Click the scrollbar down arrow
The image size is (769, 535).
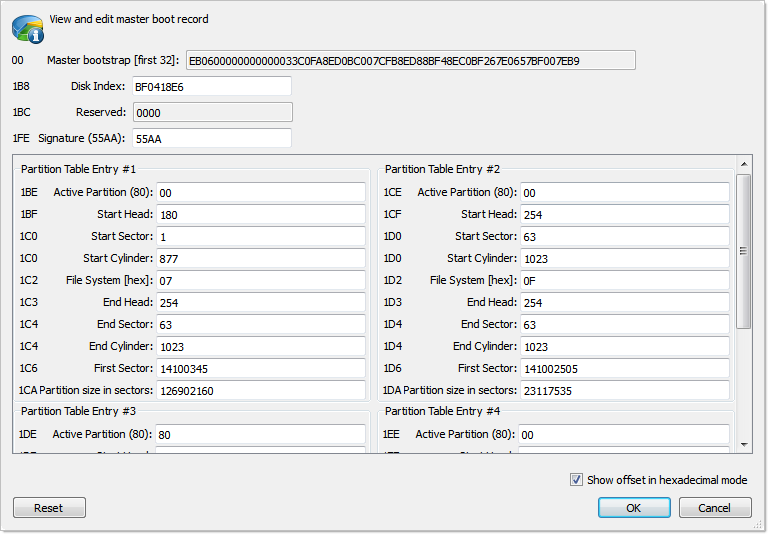(743, 444)
